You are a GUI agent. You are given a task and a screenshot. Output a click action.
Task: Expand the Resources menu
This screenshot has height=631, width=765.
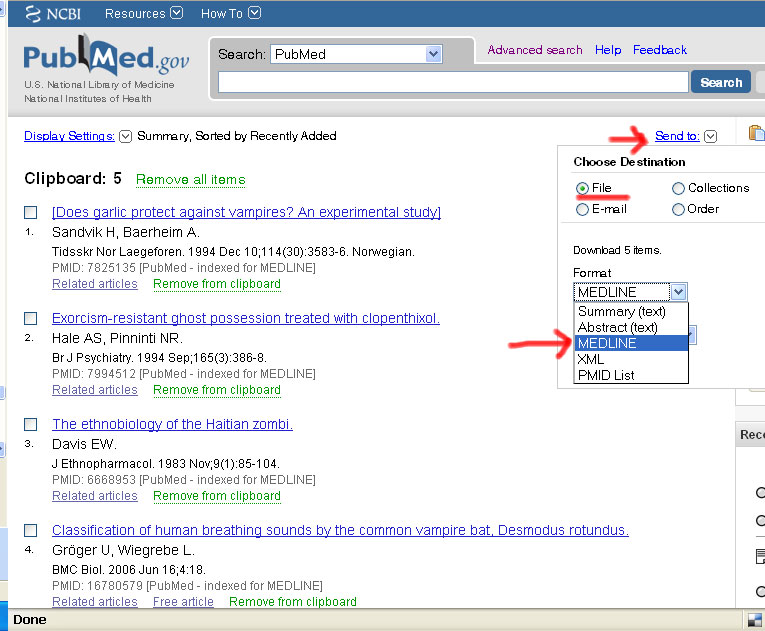pos(143,13)
